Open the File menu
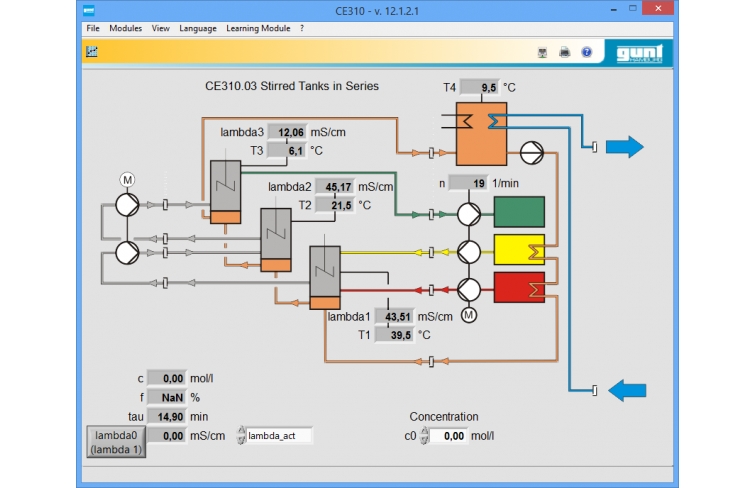The image size is (755, 488). (93, 28)
